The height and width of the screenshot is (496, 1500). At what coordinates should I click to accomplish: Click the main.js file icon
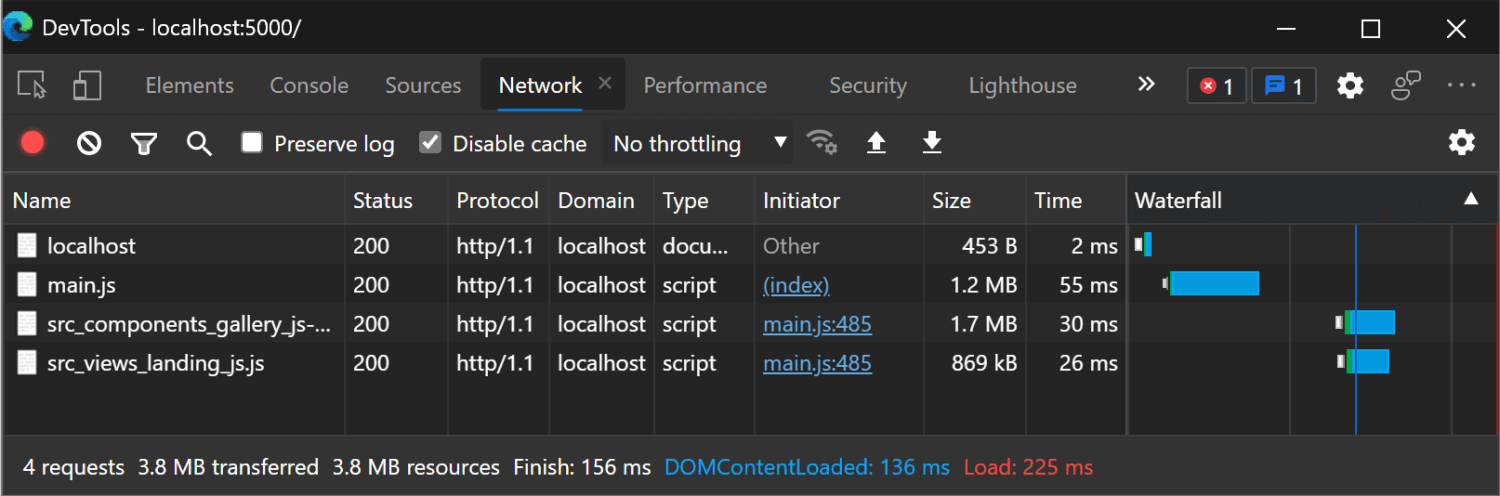click(28, 285)
